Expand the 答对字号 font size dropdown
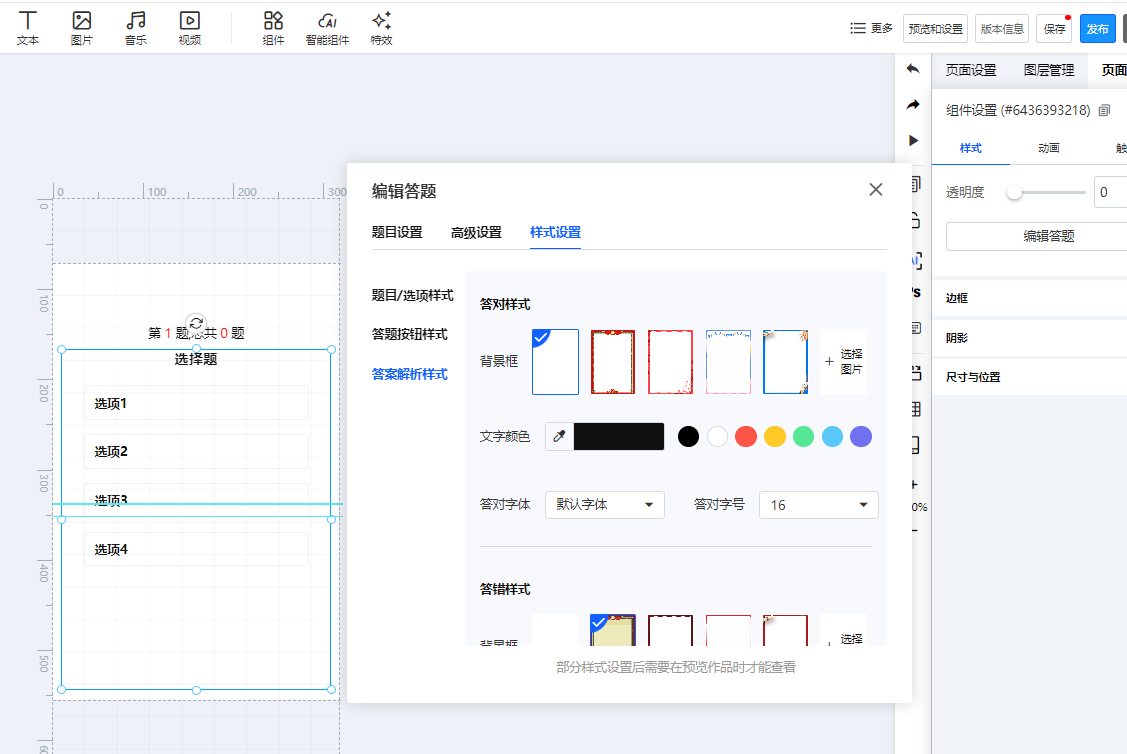The width and height of the screenshot is (1127, 754). pos(818,505)
